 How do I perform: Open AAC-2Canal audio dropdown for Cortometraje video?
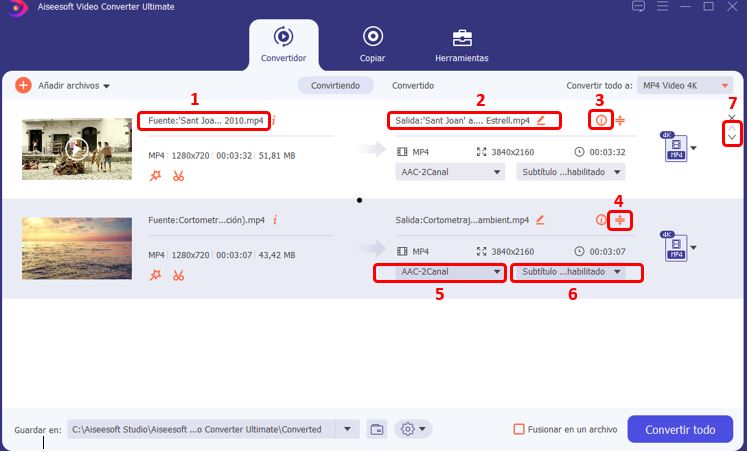[450, 272]
